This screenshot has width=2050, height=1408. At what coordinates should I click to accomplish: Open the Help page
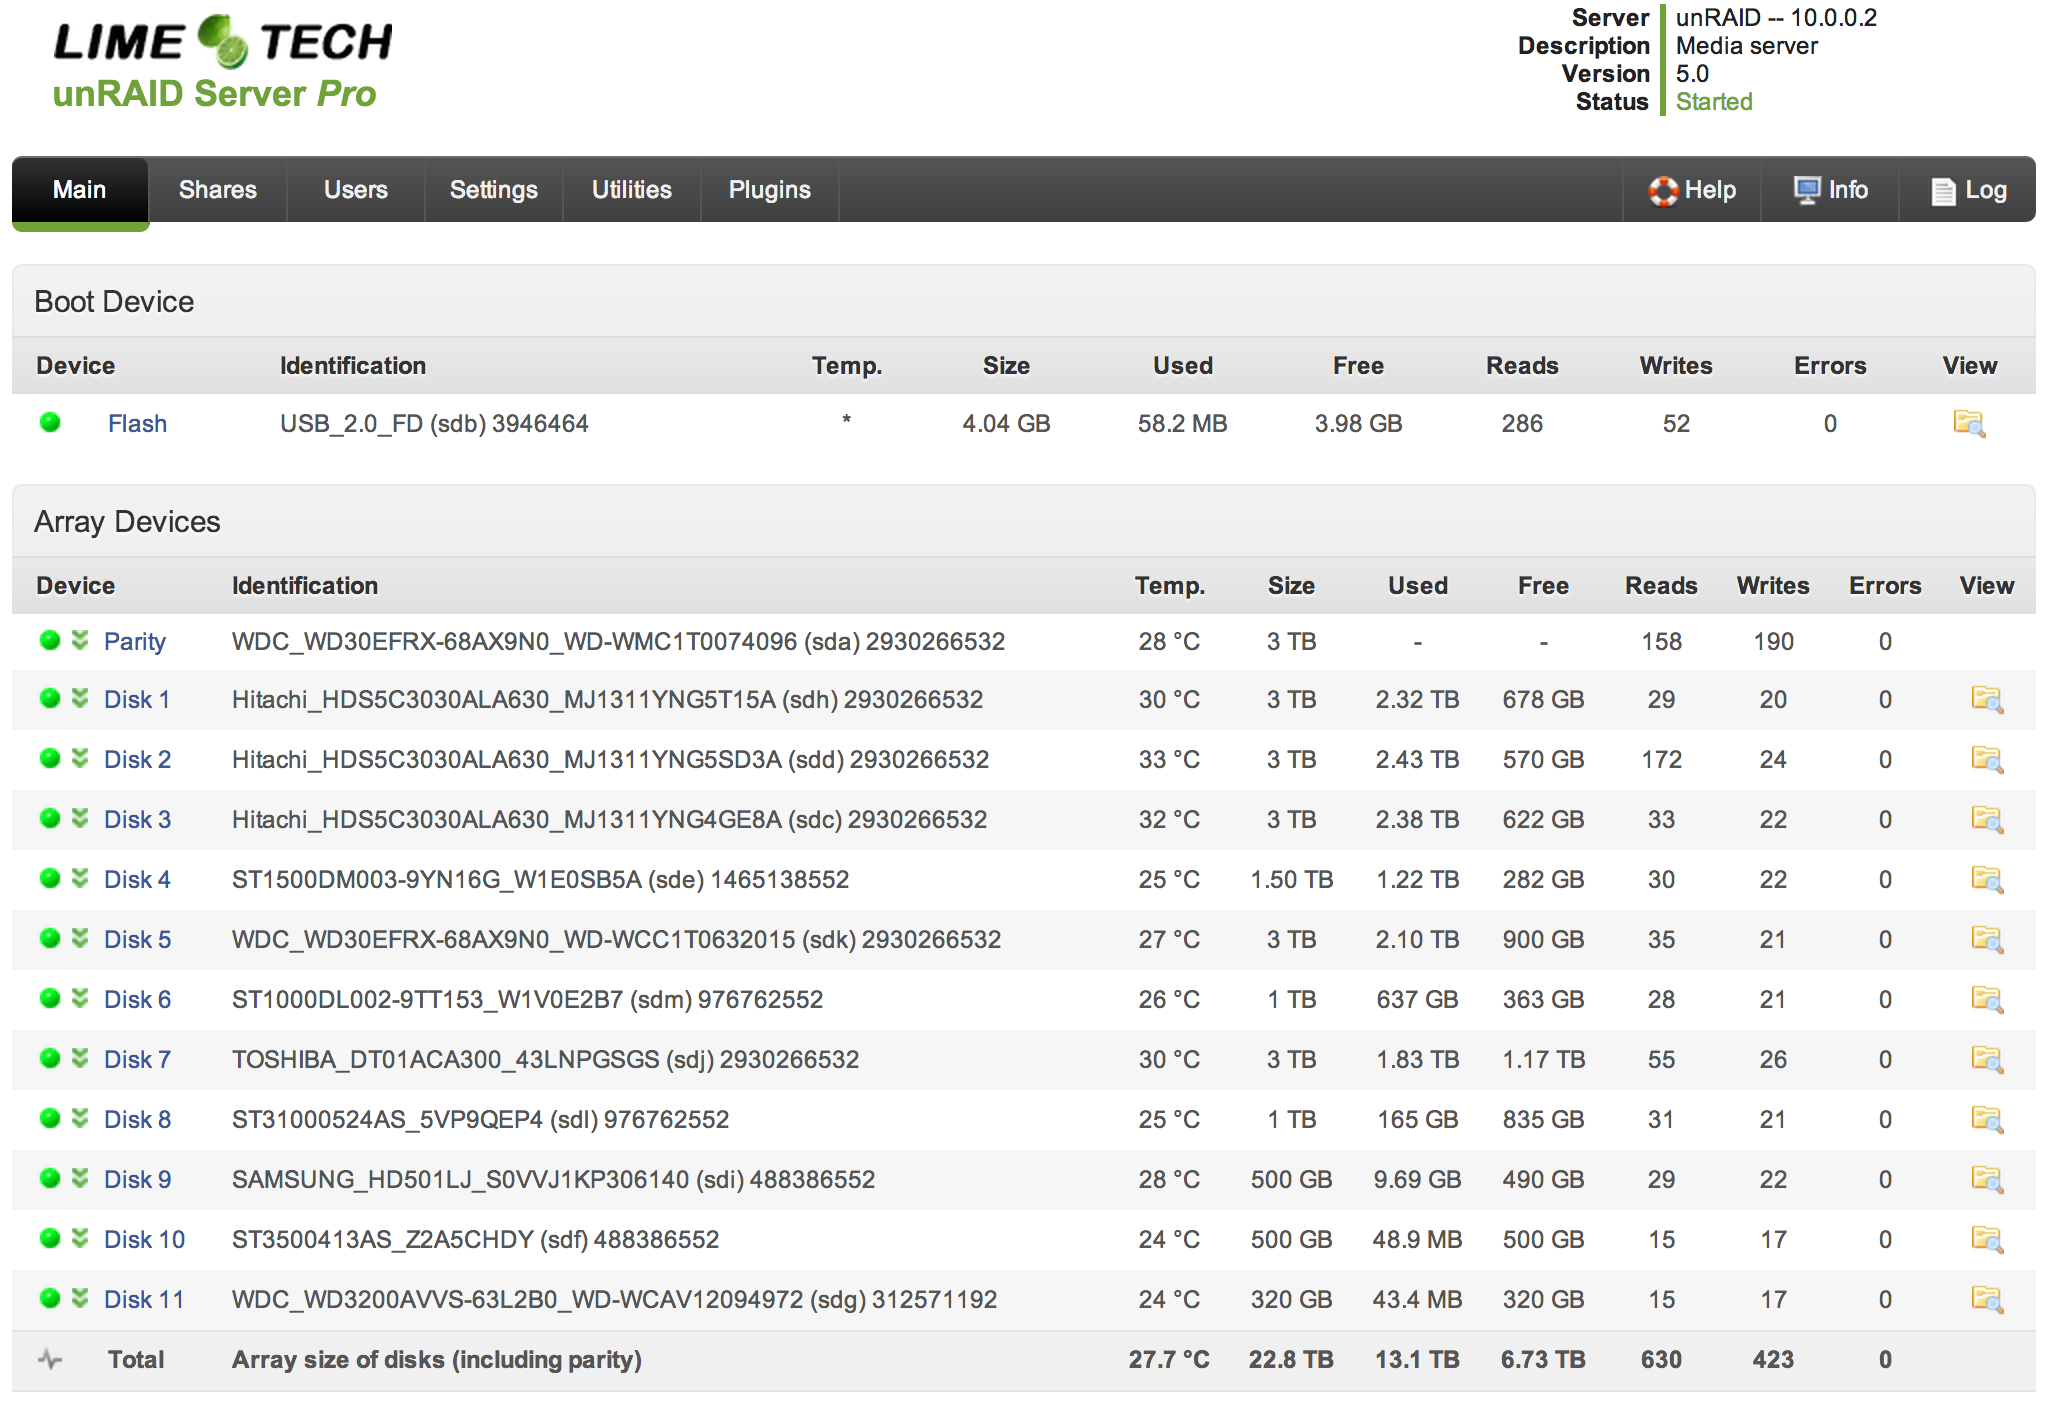pyautogui.click(x=1692, y=190)
